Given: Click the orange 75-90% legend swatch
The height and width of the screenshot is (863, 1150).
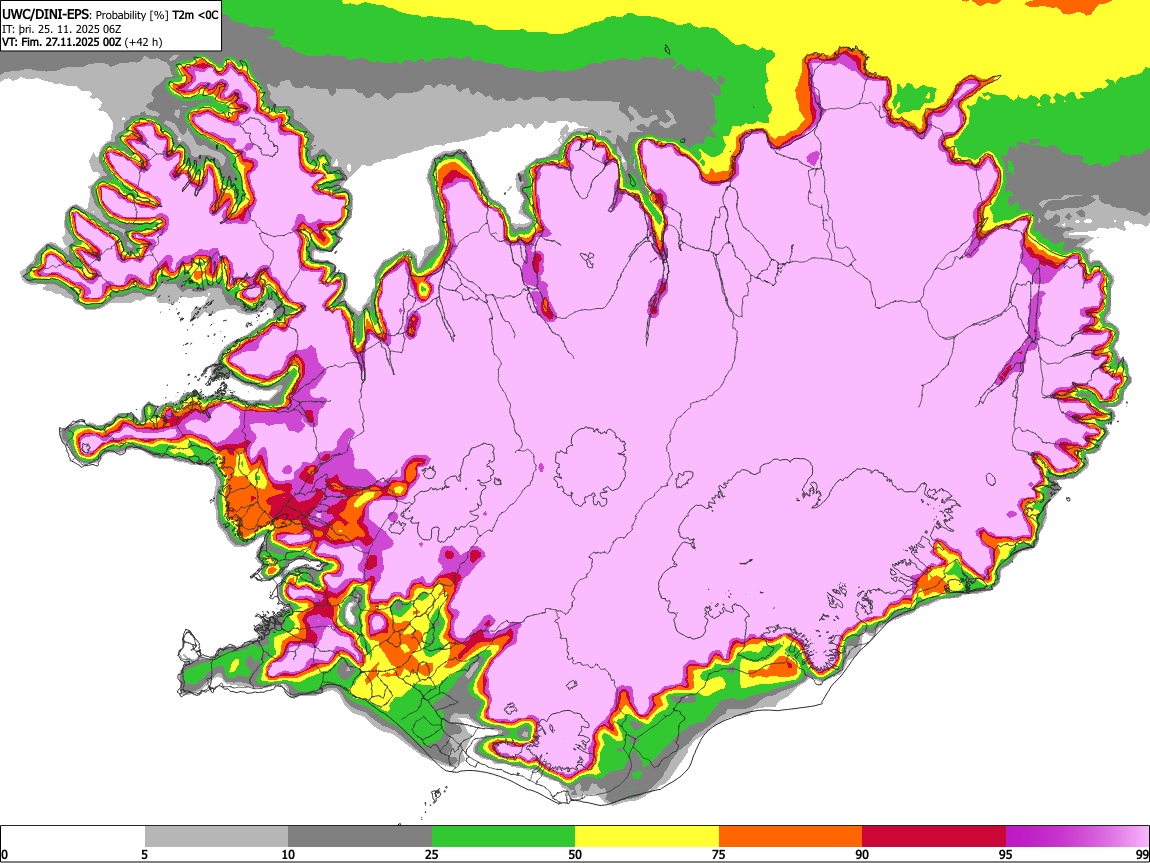Looking at the screenshot, I should (790, 836).
